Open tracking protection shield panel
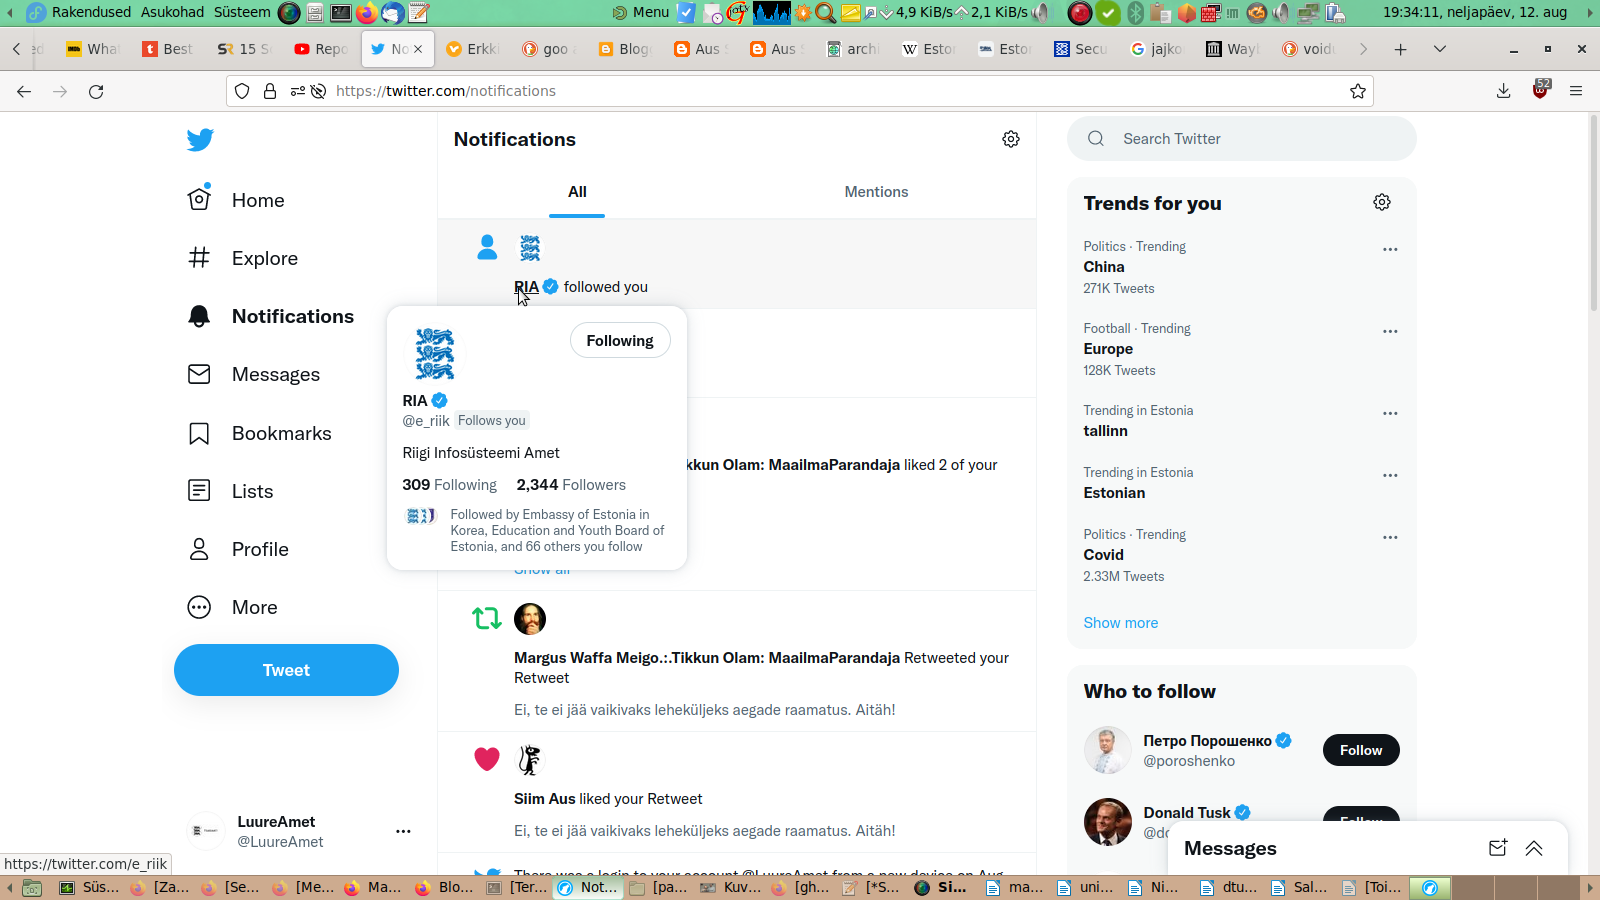Viewport: 1600px width, 900px height. point(242,91)
